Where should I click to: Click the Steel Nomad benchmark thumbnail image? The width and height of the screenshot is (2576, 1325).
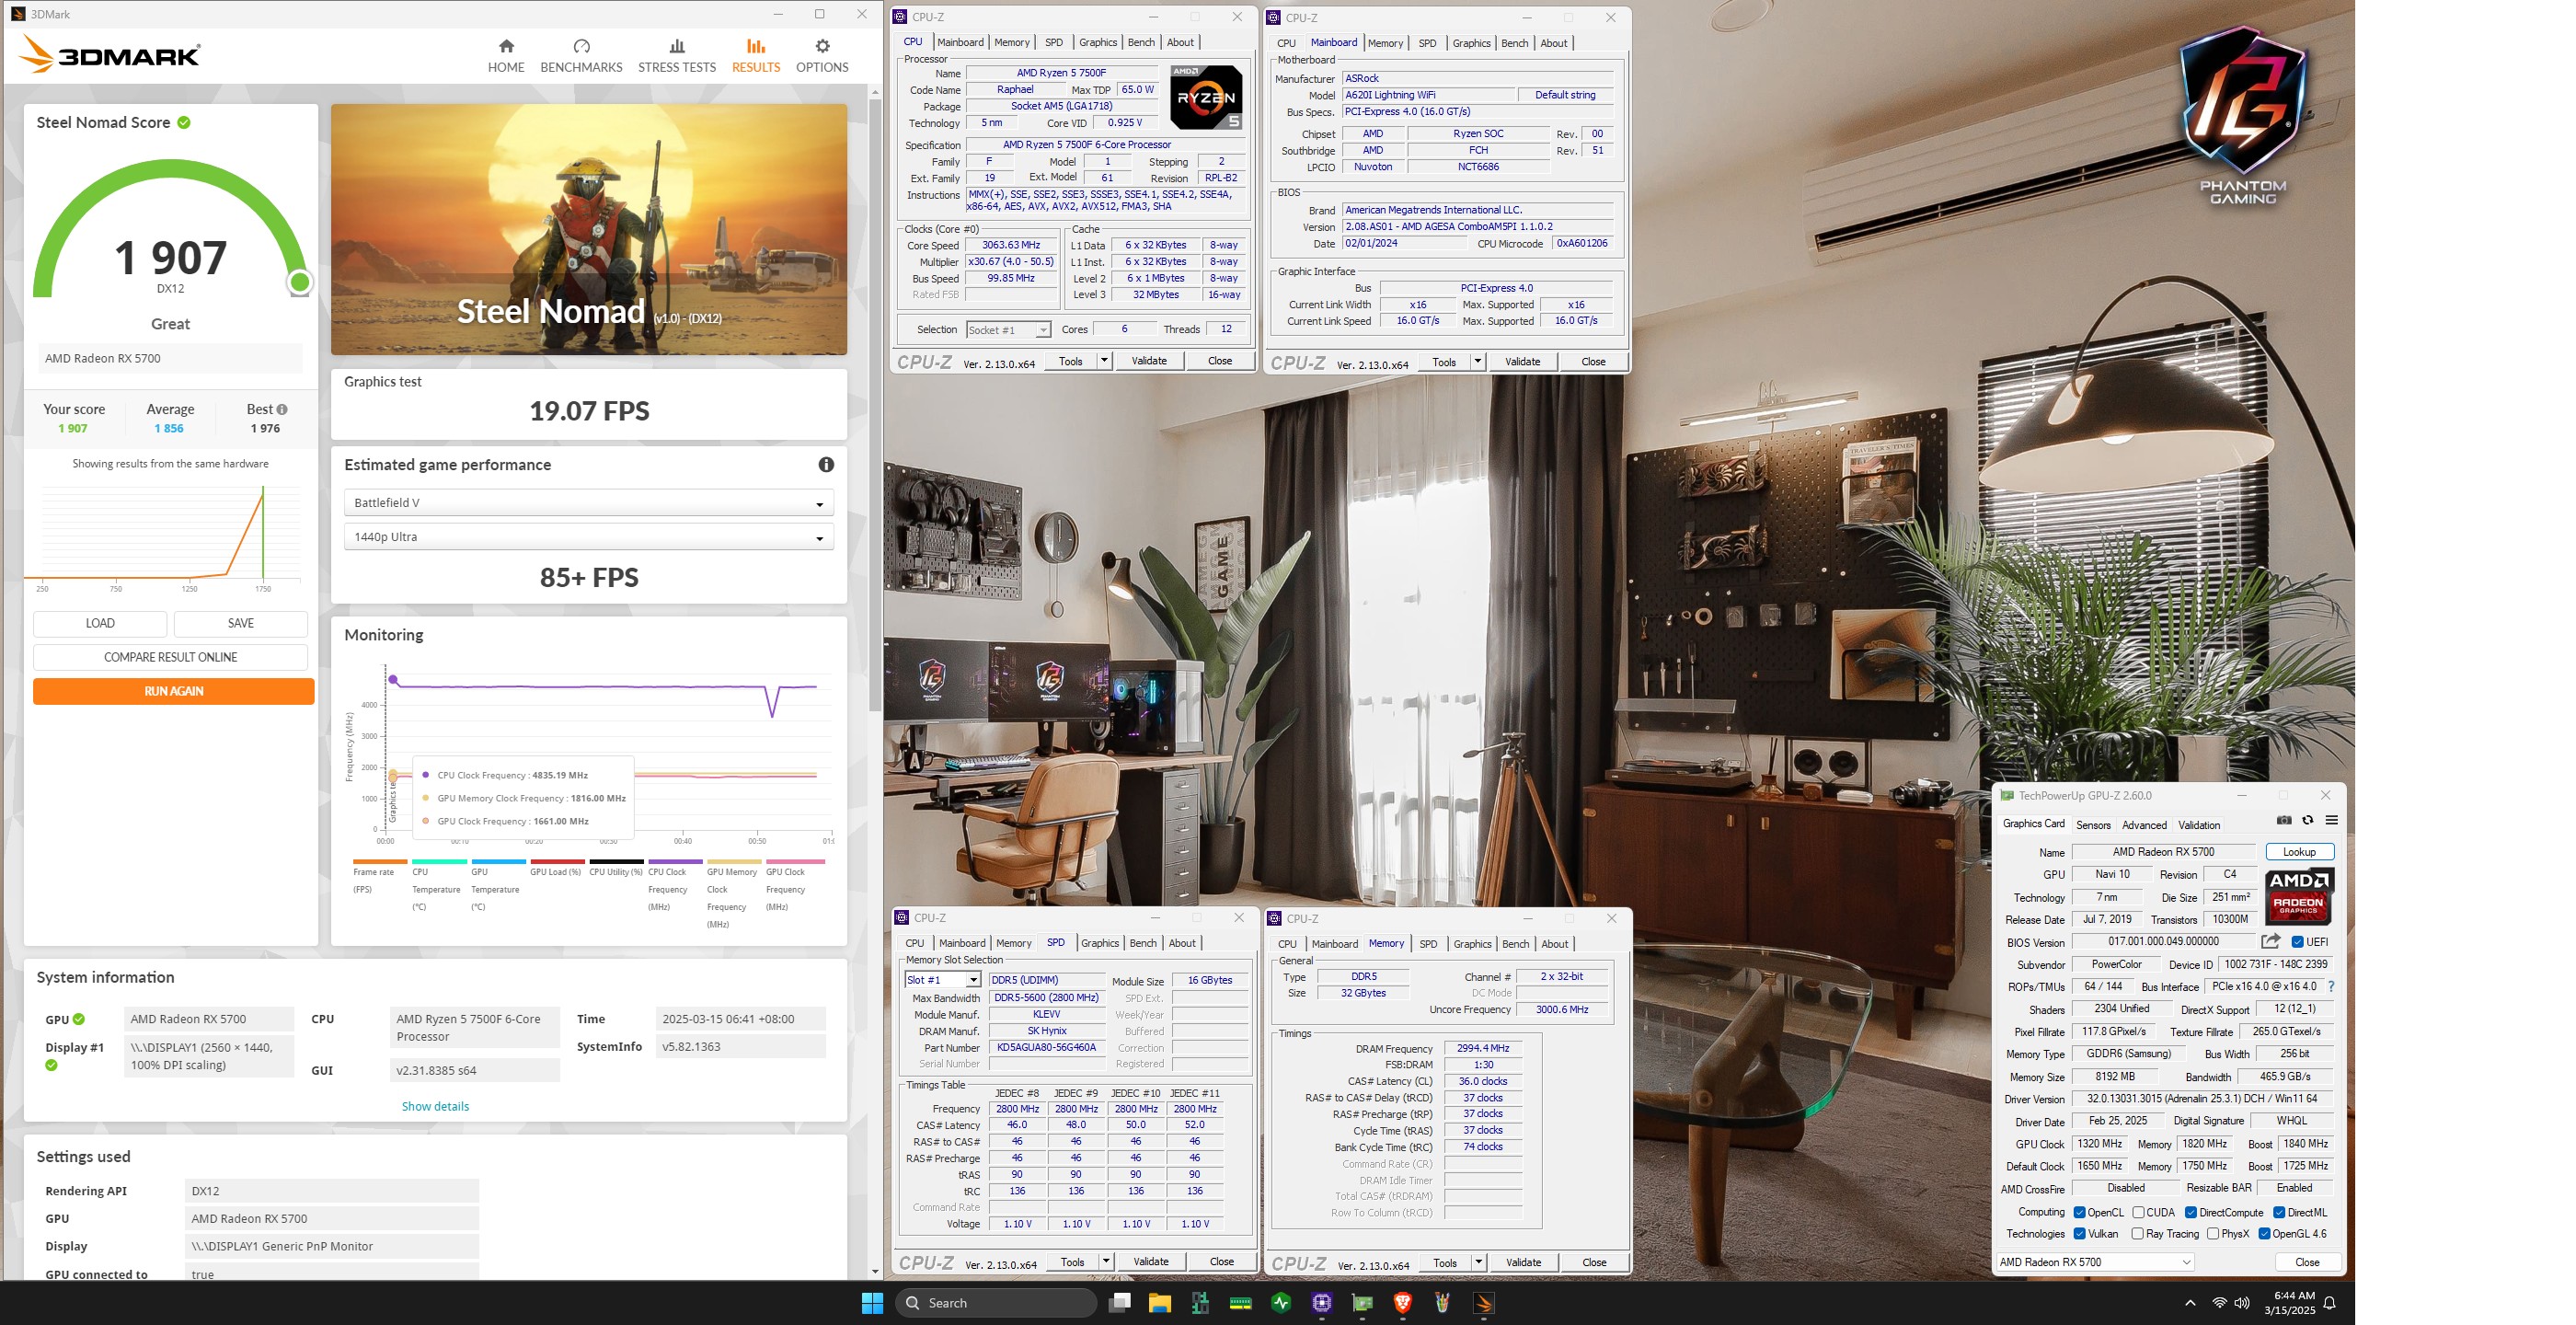coord(588,229)
